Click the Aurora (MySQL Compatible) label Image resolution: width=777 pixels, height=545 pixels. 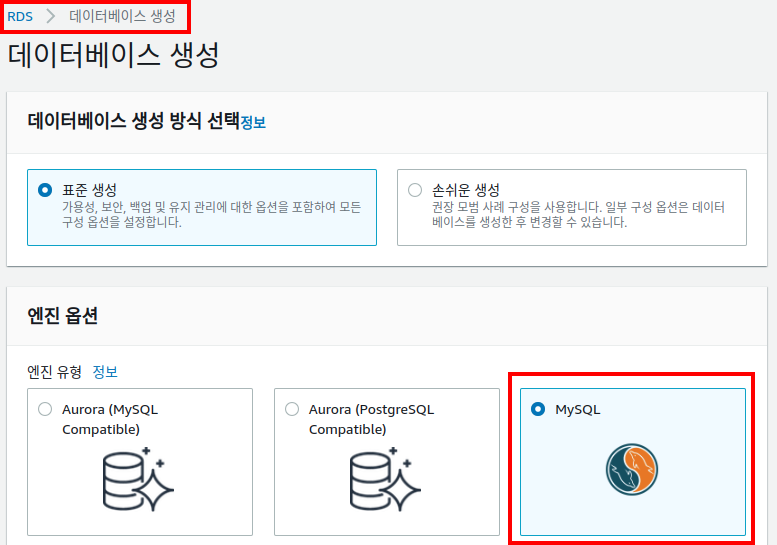click(x=110, y=419)
